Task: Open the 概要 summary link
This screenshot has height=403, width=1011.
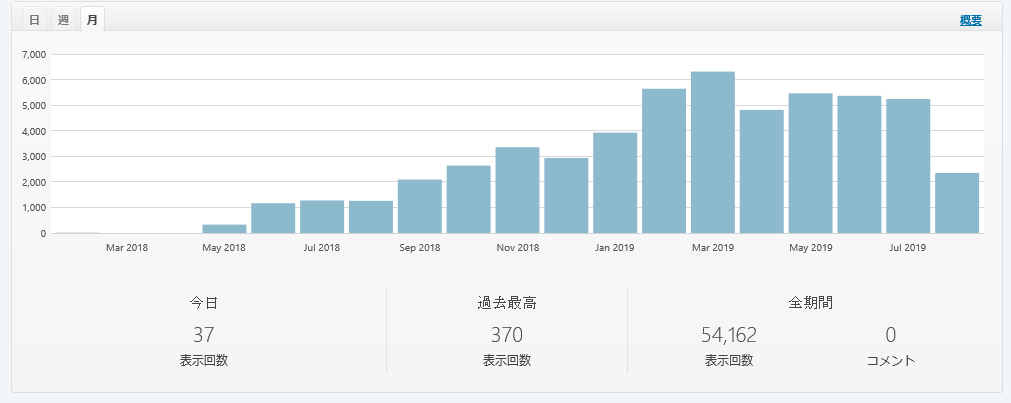Action: pos(970,20)
